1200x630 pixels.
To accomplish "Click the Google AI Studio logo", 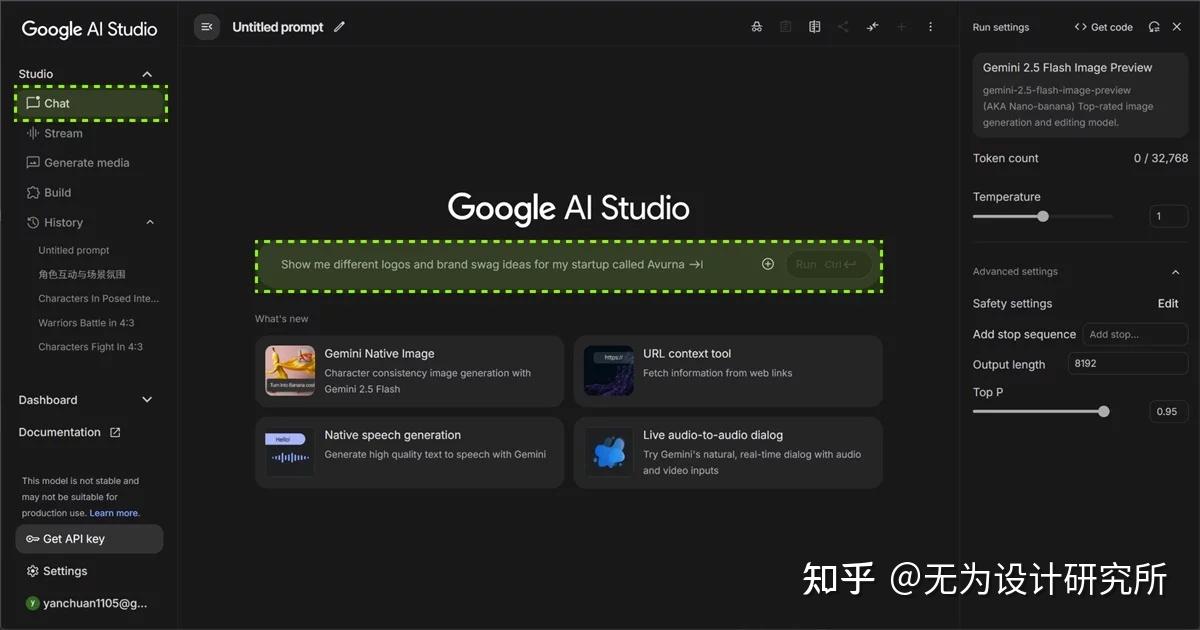I will coord(89,29).
